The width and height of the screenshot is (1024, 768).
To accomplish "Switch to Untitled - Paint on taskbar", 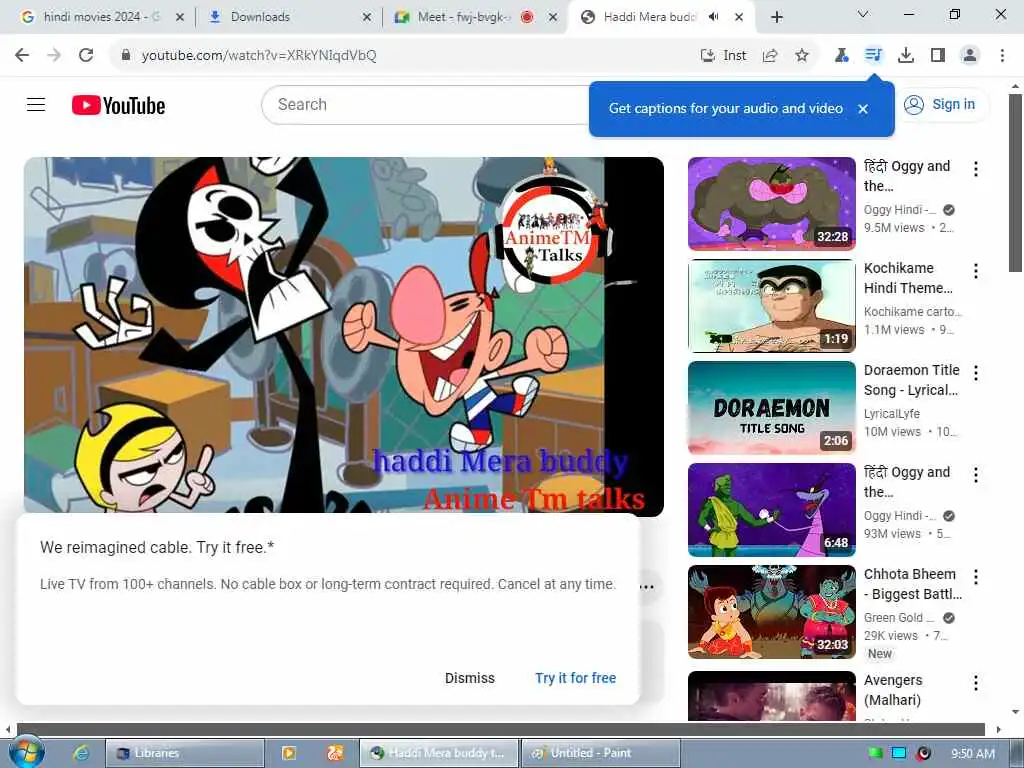I will (x=600, y=753).
